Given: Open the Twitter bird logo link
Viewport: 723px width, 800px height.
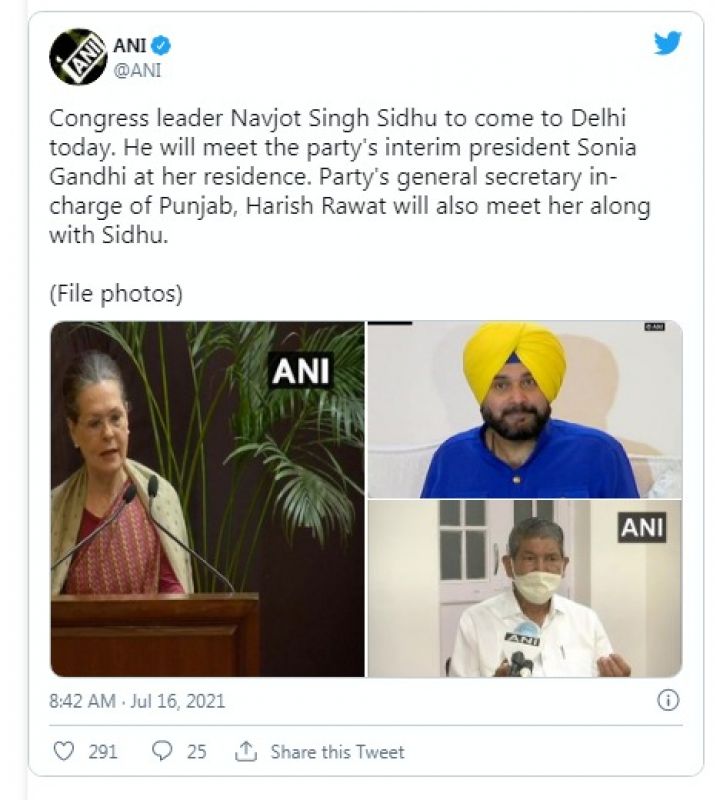Looking at the screenshot, I should point(667,43).
